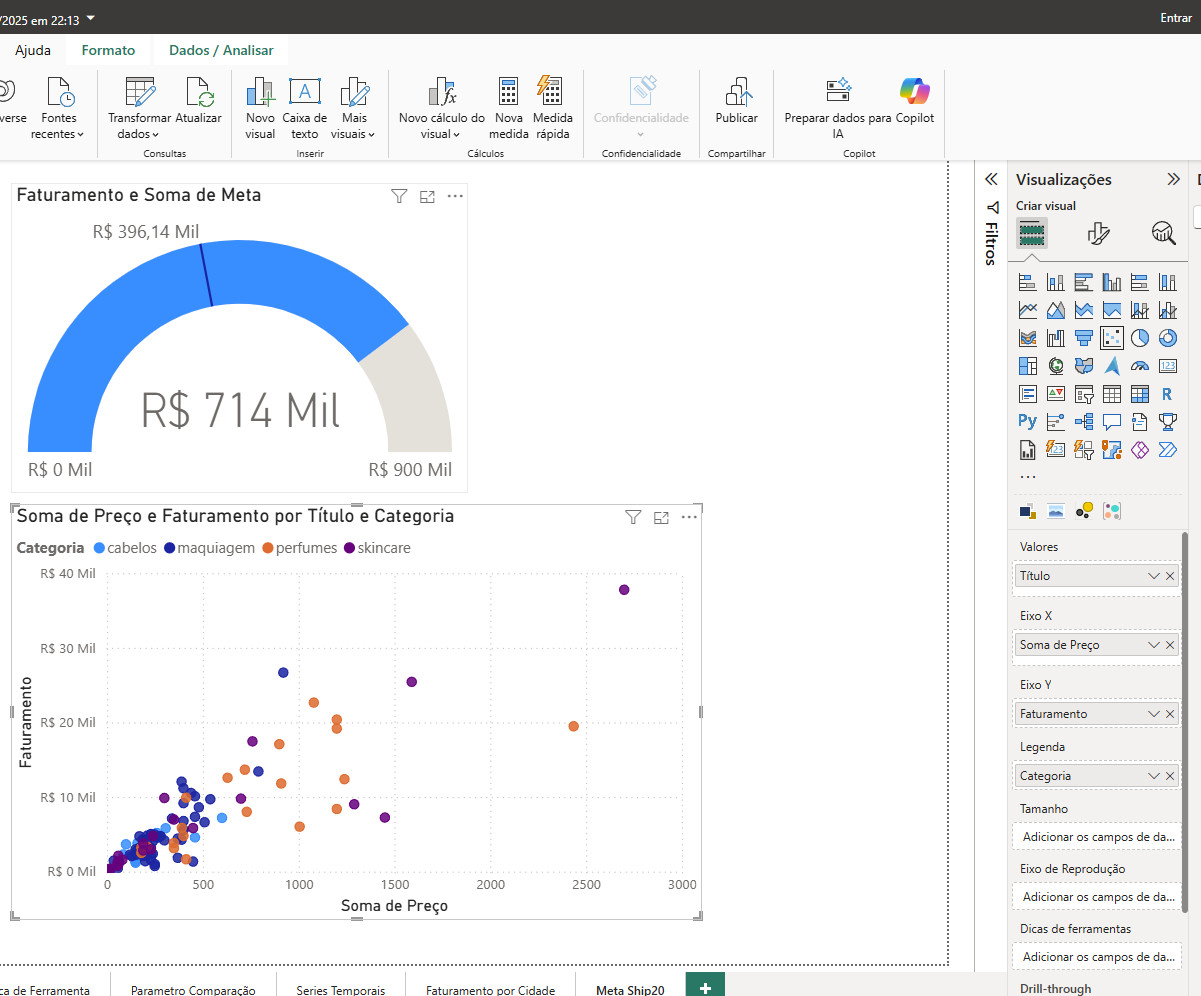Select the Power Automate visual
This screenshot has height=996, width=1201.
[x=1168, y=450]
